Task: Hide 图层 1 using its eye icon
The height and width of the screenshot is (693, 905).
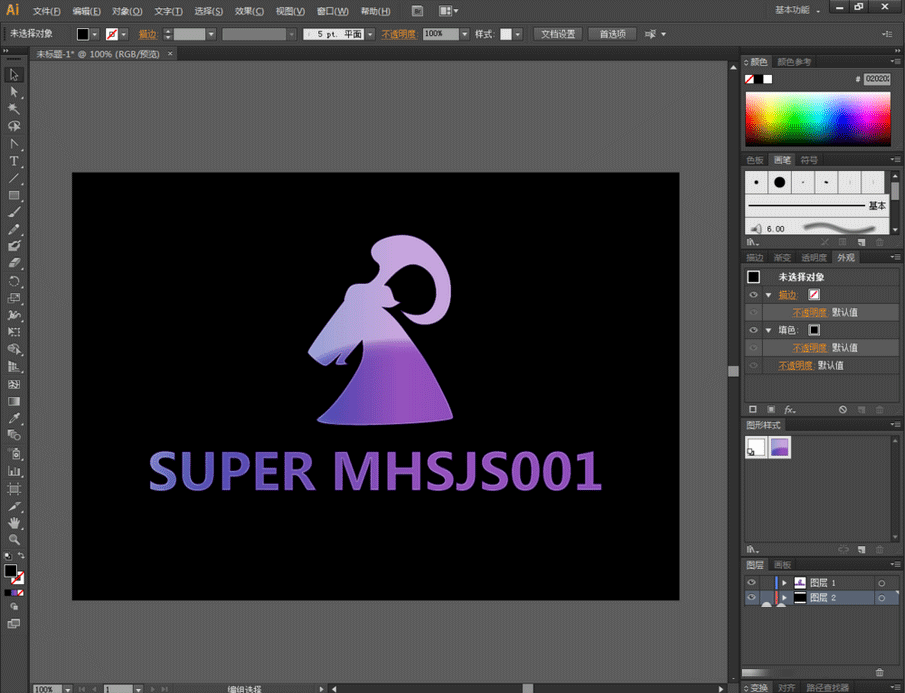Action: tap(751, 583)
